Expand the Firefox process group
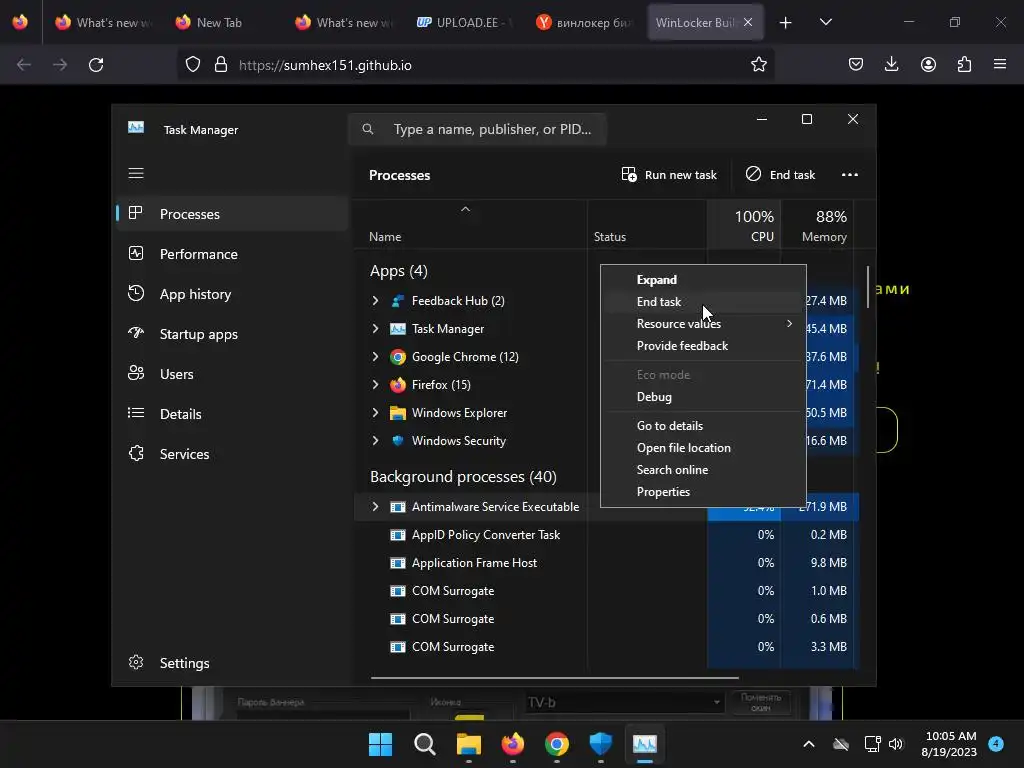 click(375, 385)
